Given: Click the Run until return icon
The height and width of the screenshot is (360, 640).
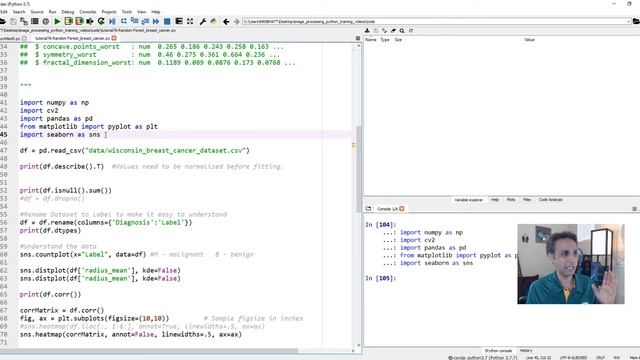Looking at the screenshot, I should tap(145, 21).
